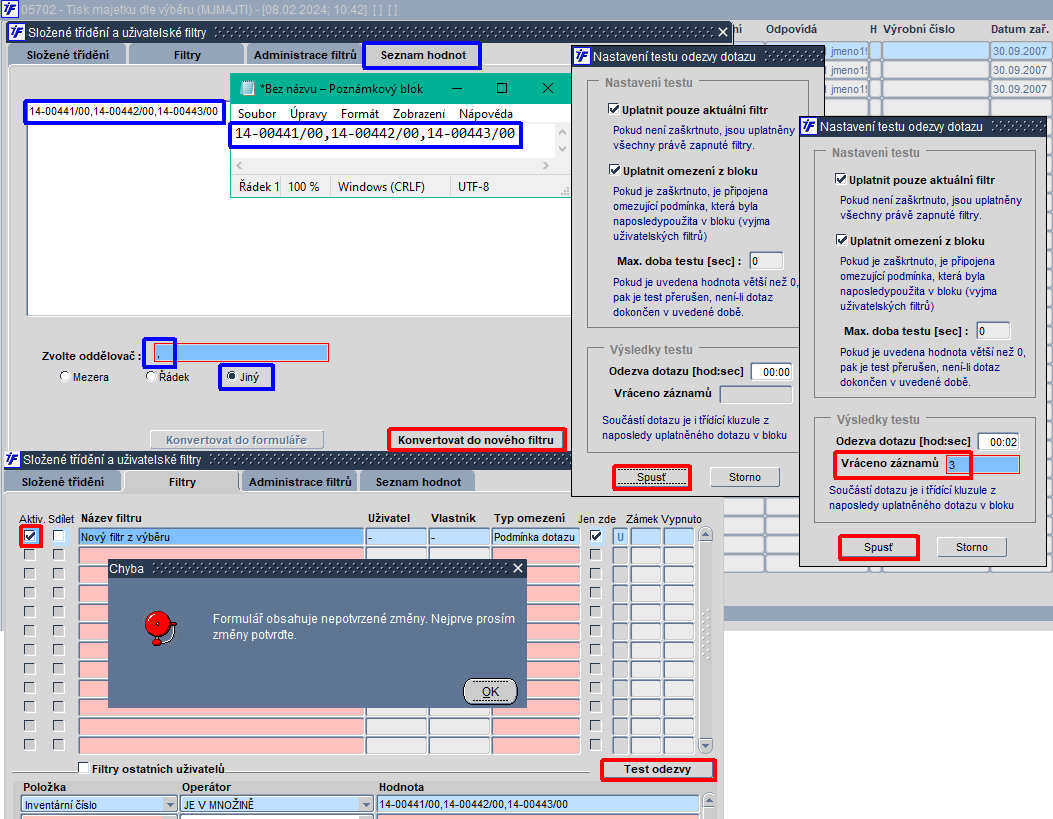Toggle Uplatnit pouze aktuální filtr in left dialog
Screen dimensions: 1053x819
(x=613, y=109)
